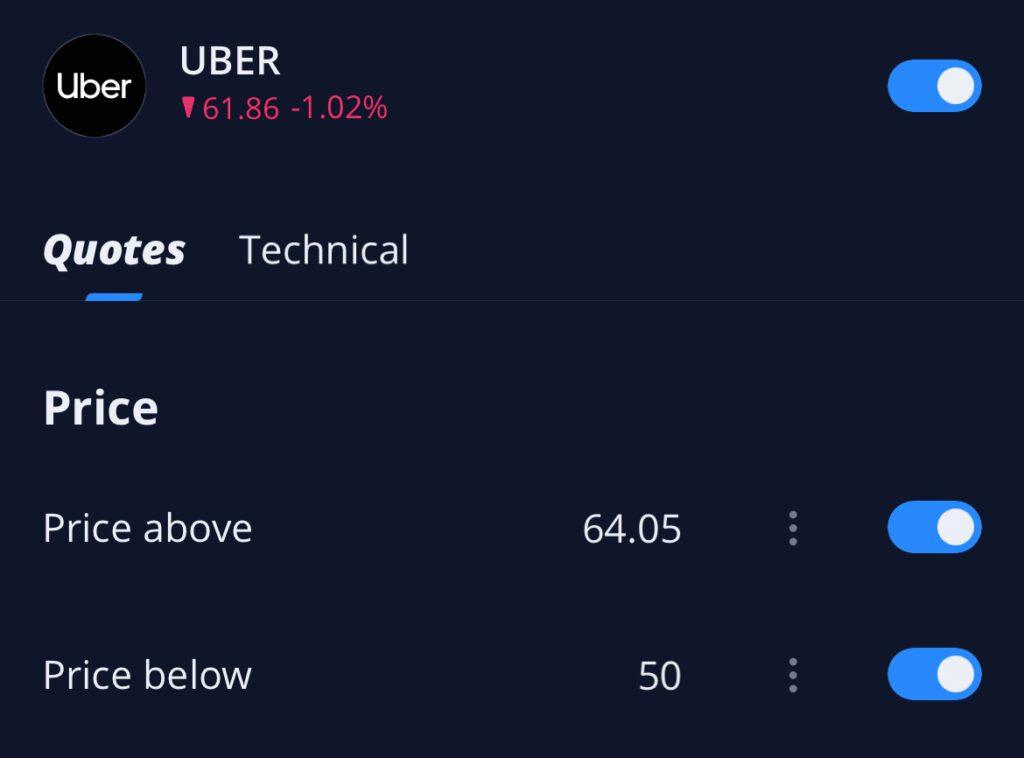Click the Uber wordmark inside the black circle

click(x=94, y=87)
